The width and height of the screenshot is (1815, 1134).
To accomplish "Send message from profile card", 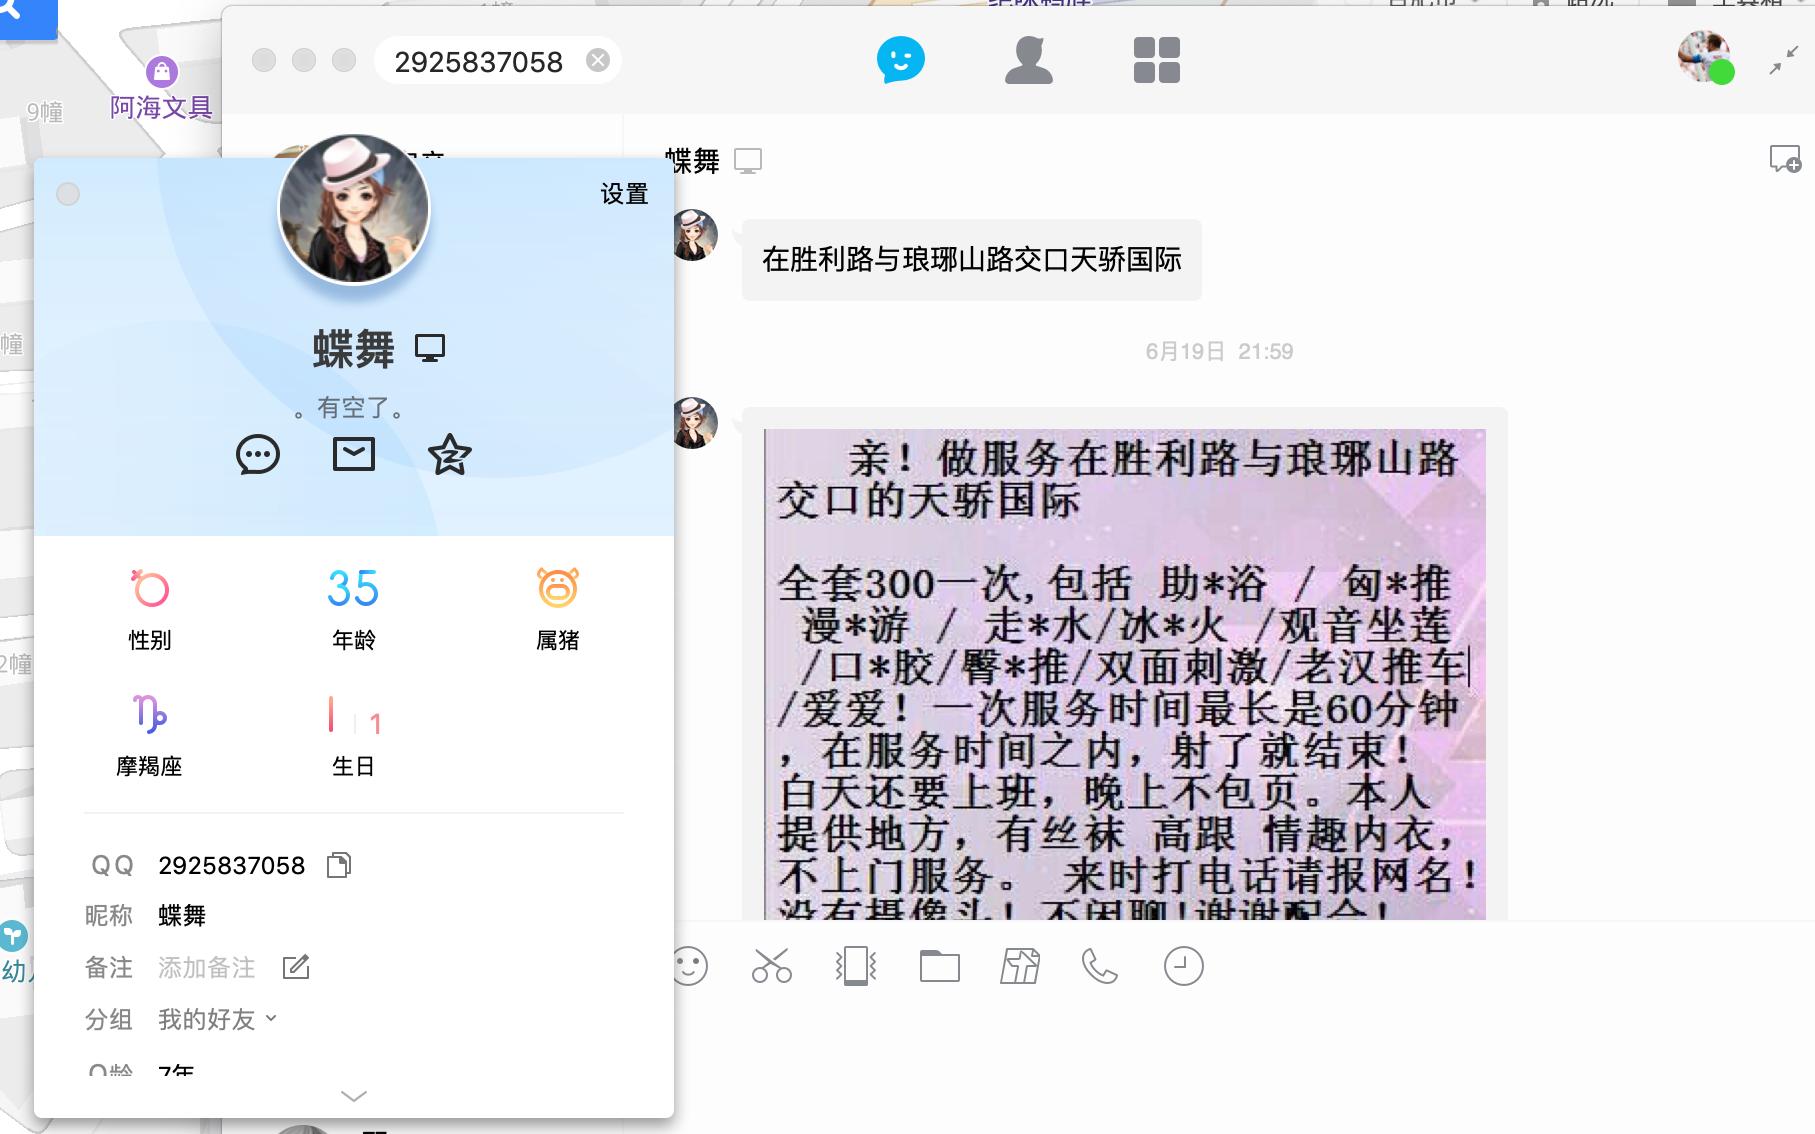I will tap(257, 455).
